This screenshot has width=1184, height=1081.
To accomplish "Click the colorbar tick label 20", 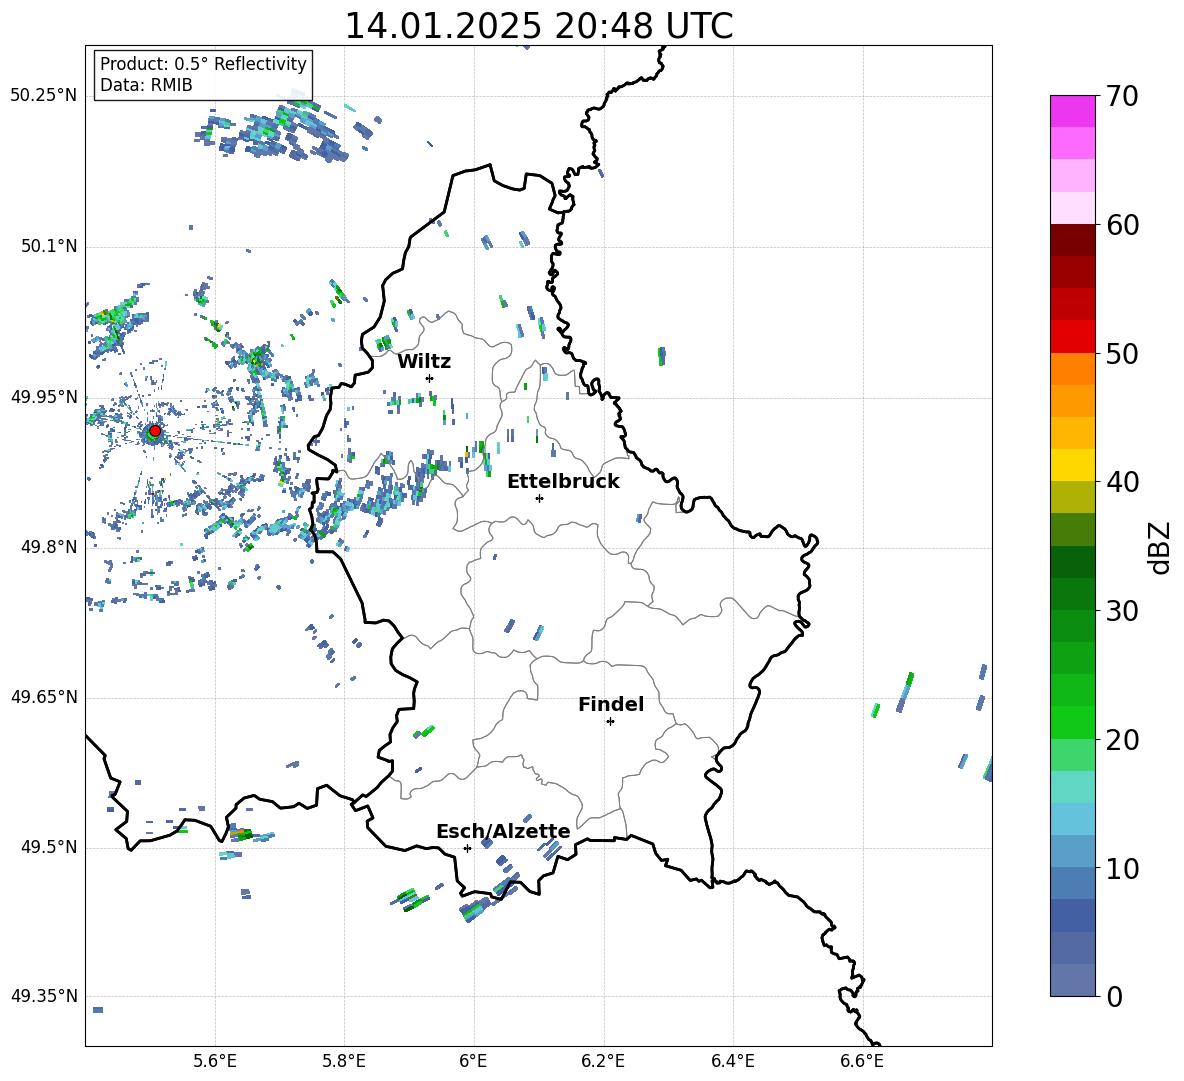I will [1122, 740].
